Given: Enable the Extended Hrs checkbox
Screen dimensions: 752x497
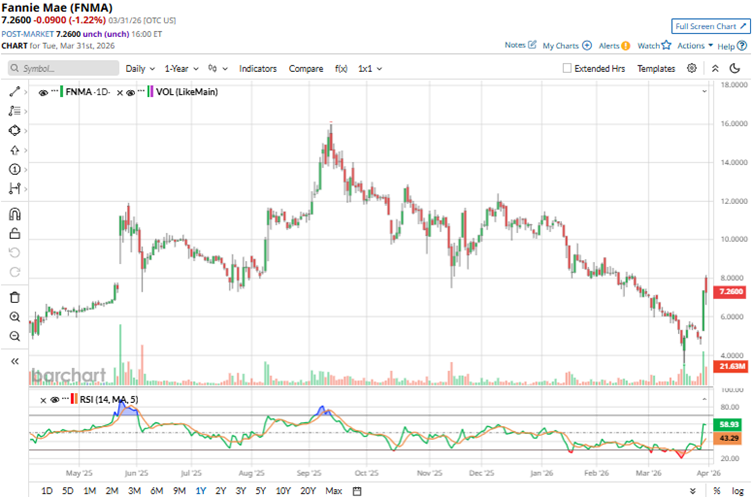Looking at the screenshot, I should click(567, 69).
